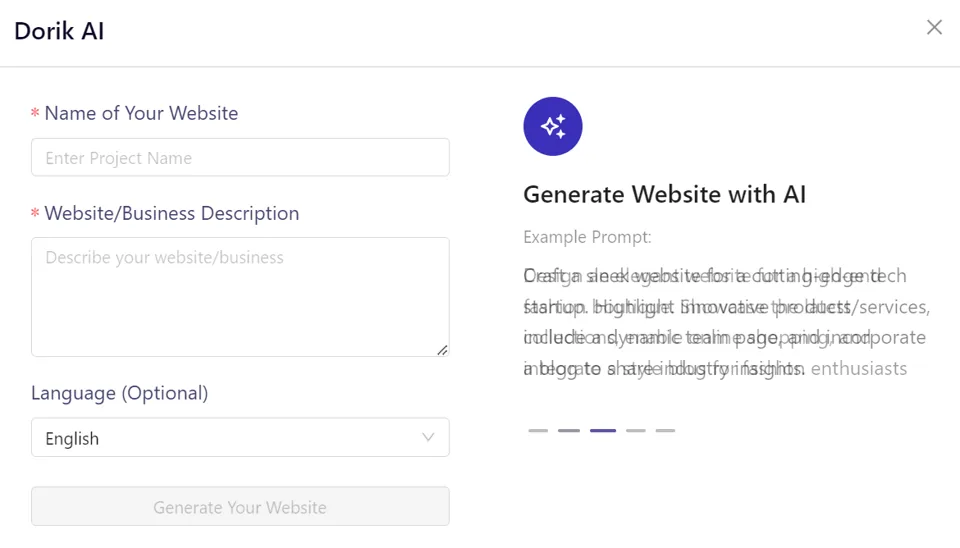Click the Dorik AI dialog title
The width and height of the screenshot is (960, 548).
click(59, 31)
